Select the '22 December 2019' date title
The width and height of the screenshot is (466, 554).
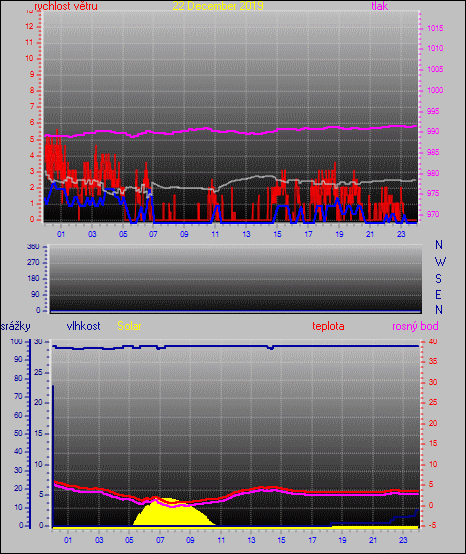coord(218,6)
